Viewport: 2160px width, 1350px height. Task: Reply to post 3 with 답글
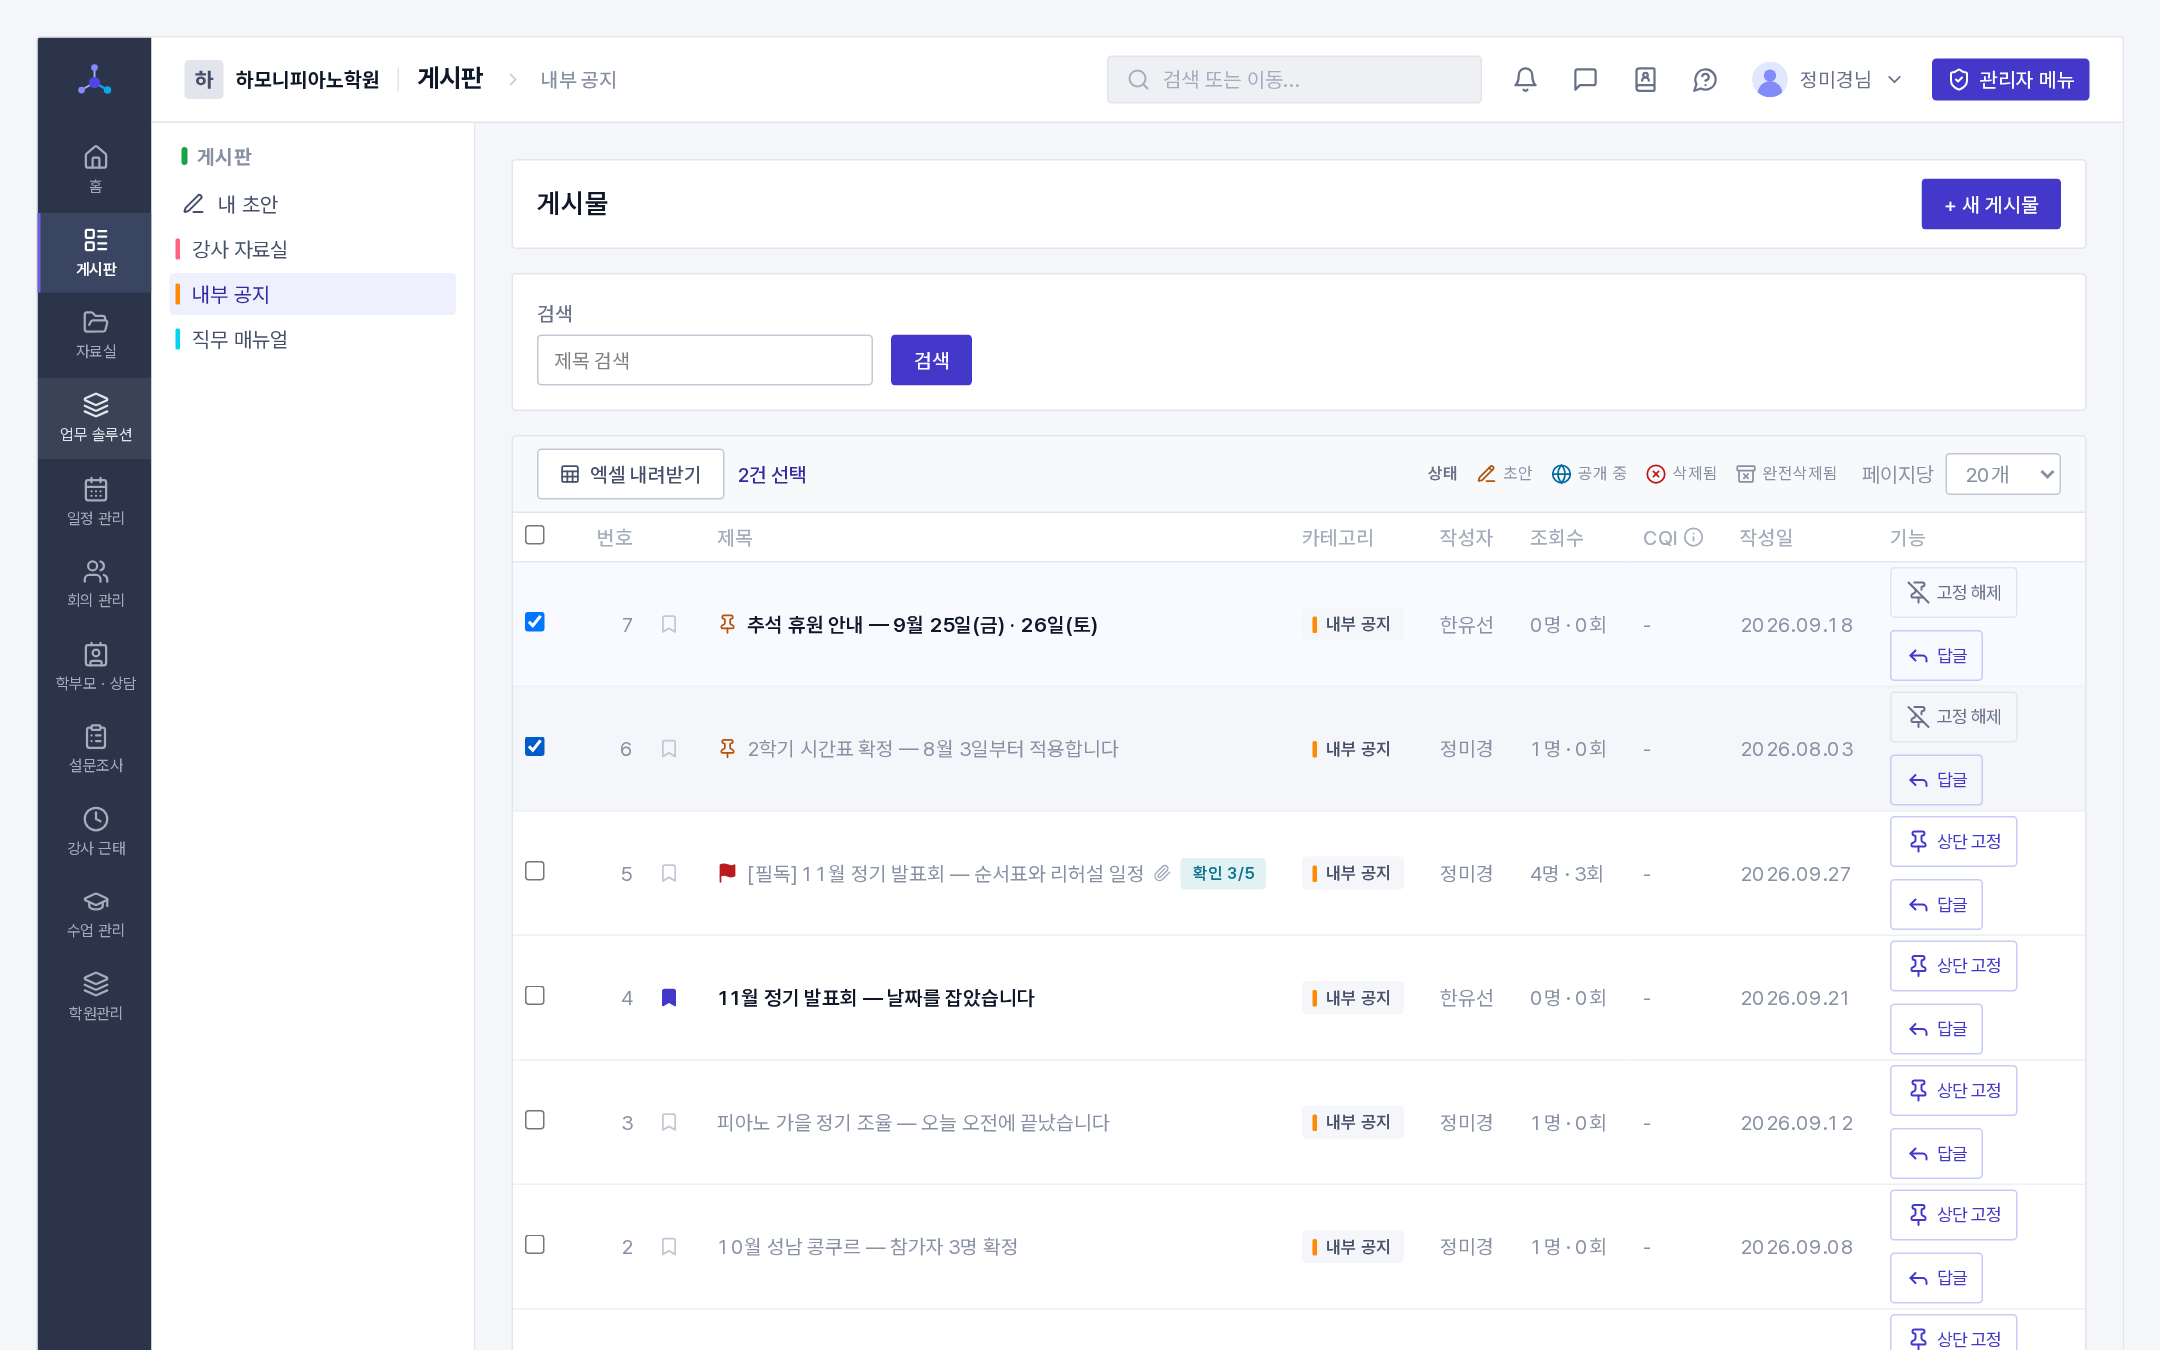pos(1936,1154)
